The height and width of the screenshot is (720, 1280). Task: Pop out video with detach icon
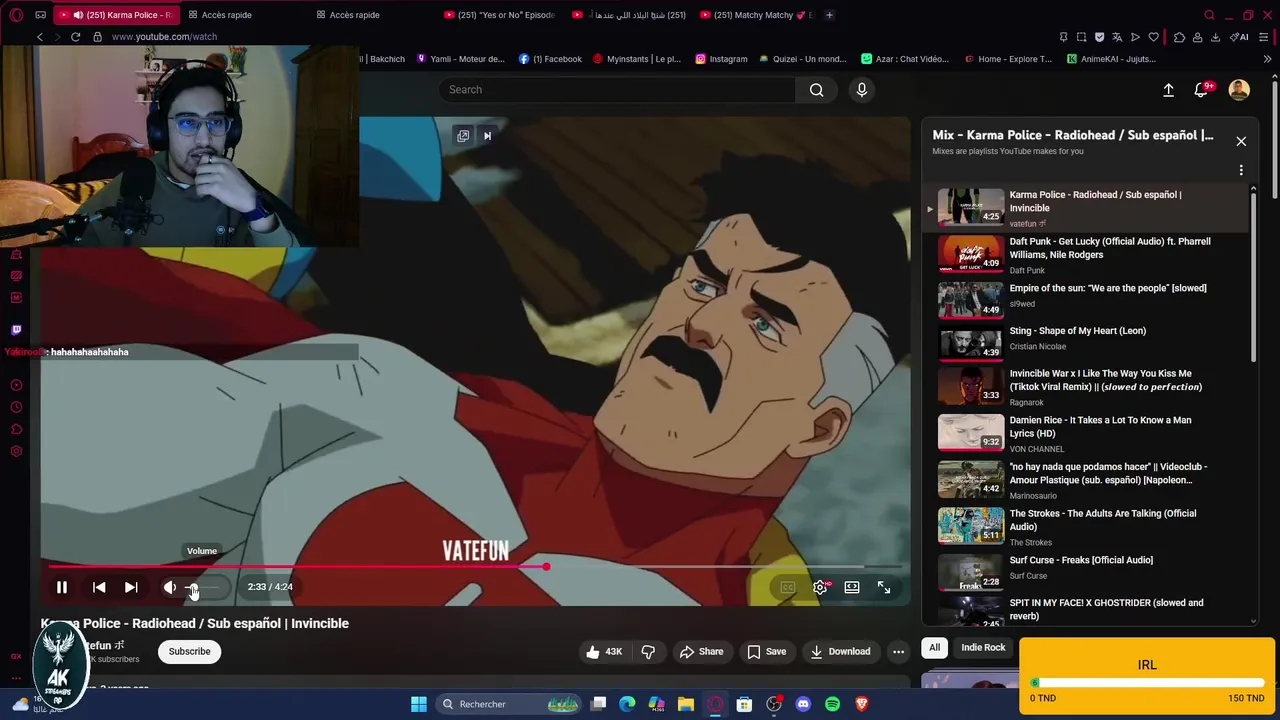(x=463, y=136)
